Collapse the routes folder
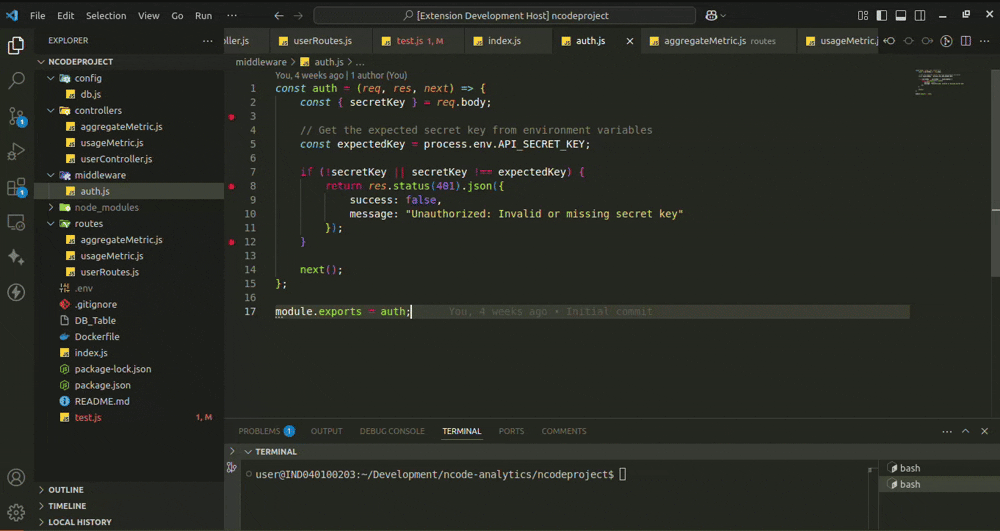1000x531 pixels. click(x=51, y=224)
